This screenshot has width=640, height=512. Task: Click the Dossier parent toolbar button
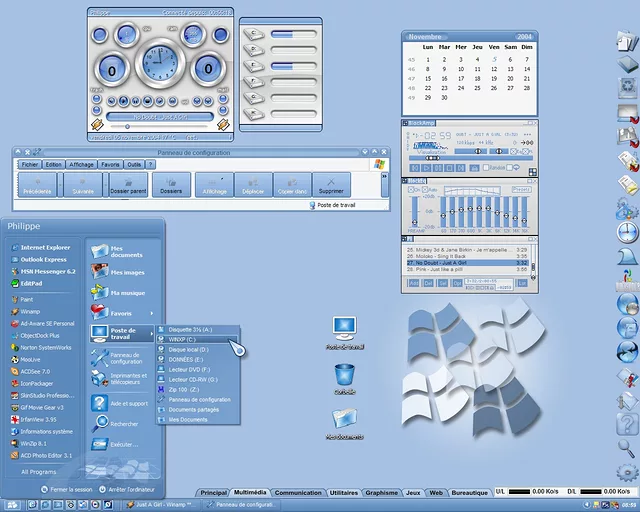click(128, 185)
